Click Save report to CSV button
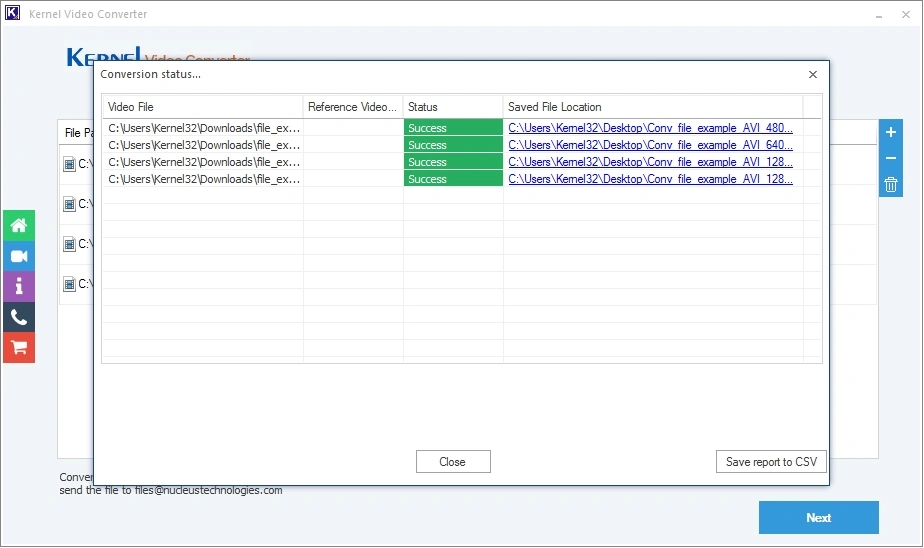Screen dimensions: 924x548 pos(771,462)
